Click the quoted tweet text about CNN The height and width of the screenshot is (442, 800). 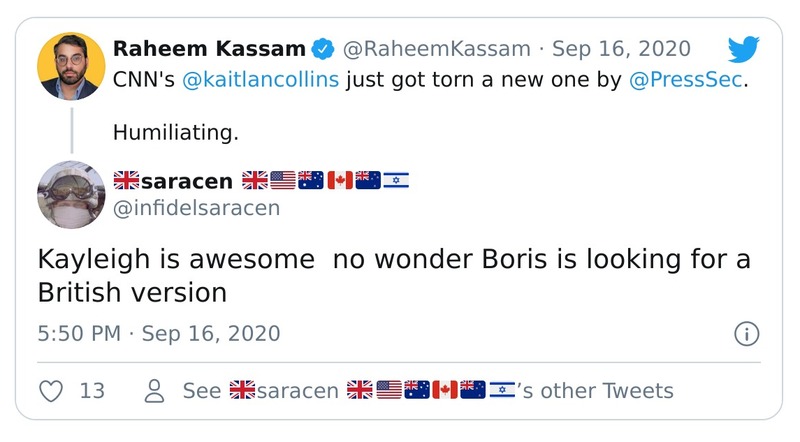430,80
